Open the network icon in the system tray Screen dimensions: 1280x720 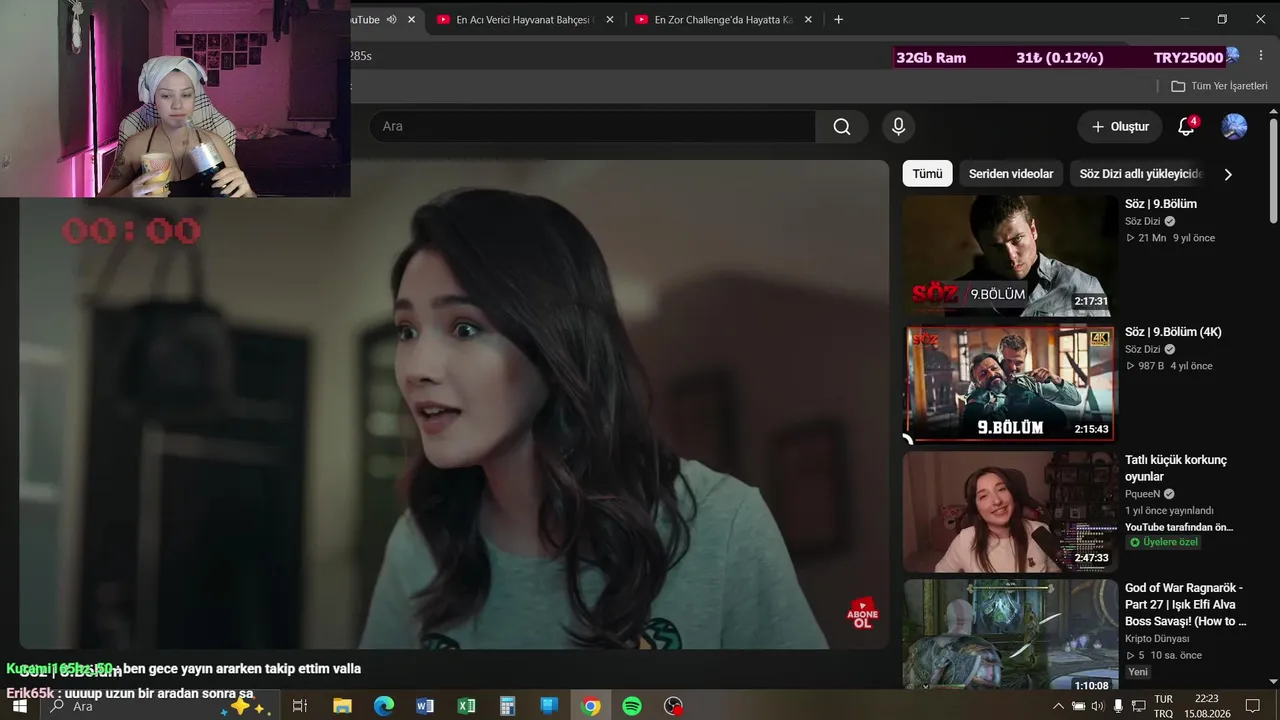1138,706
